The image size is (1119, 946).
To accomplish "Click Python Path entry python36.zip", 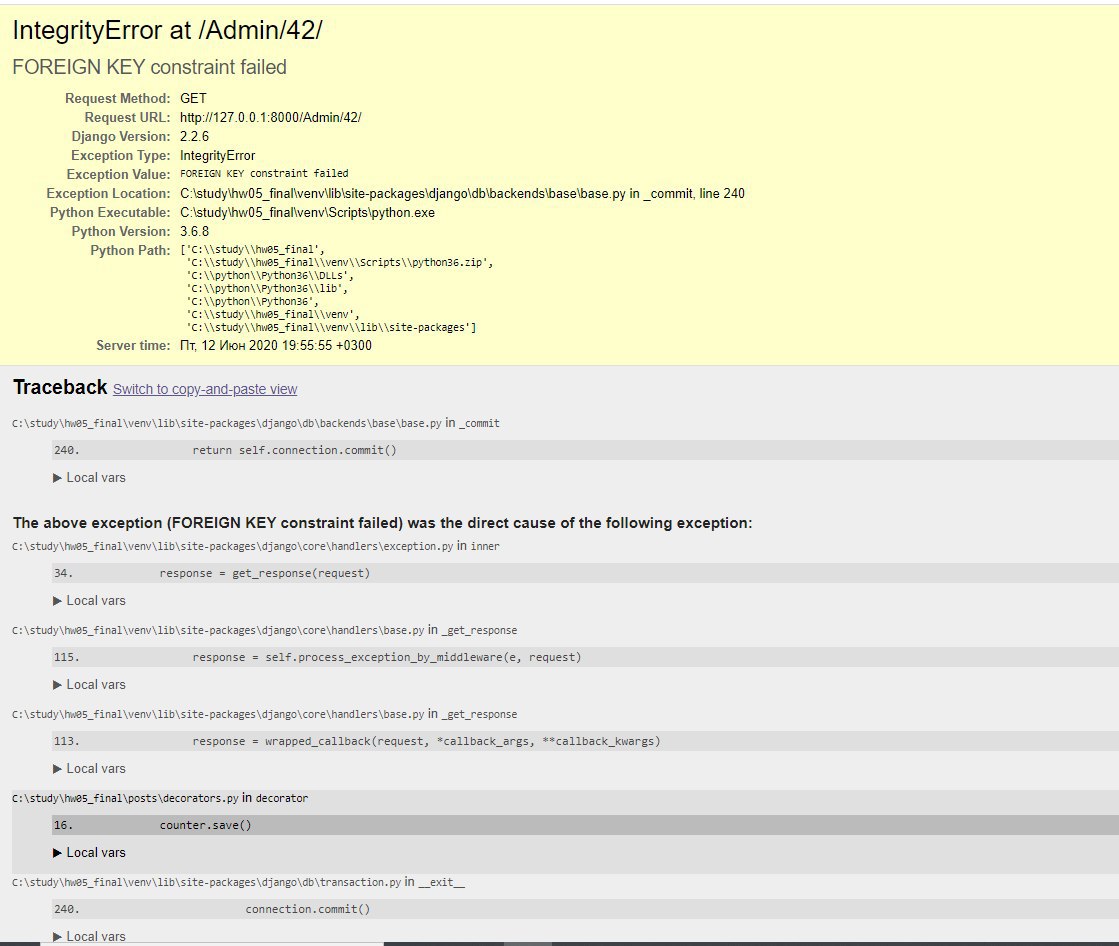I will click(340, 263).
